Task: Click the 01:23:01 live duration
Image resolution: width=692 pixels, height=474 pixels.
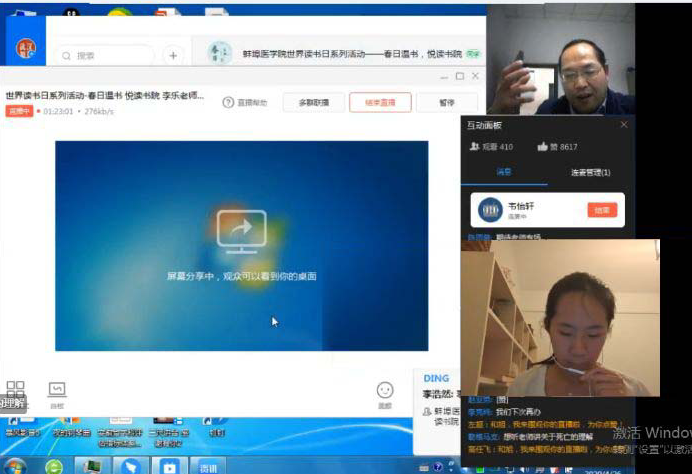Action: coord(58,111)
